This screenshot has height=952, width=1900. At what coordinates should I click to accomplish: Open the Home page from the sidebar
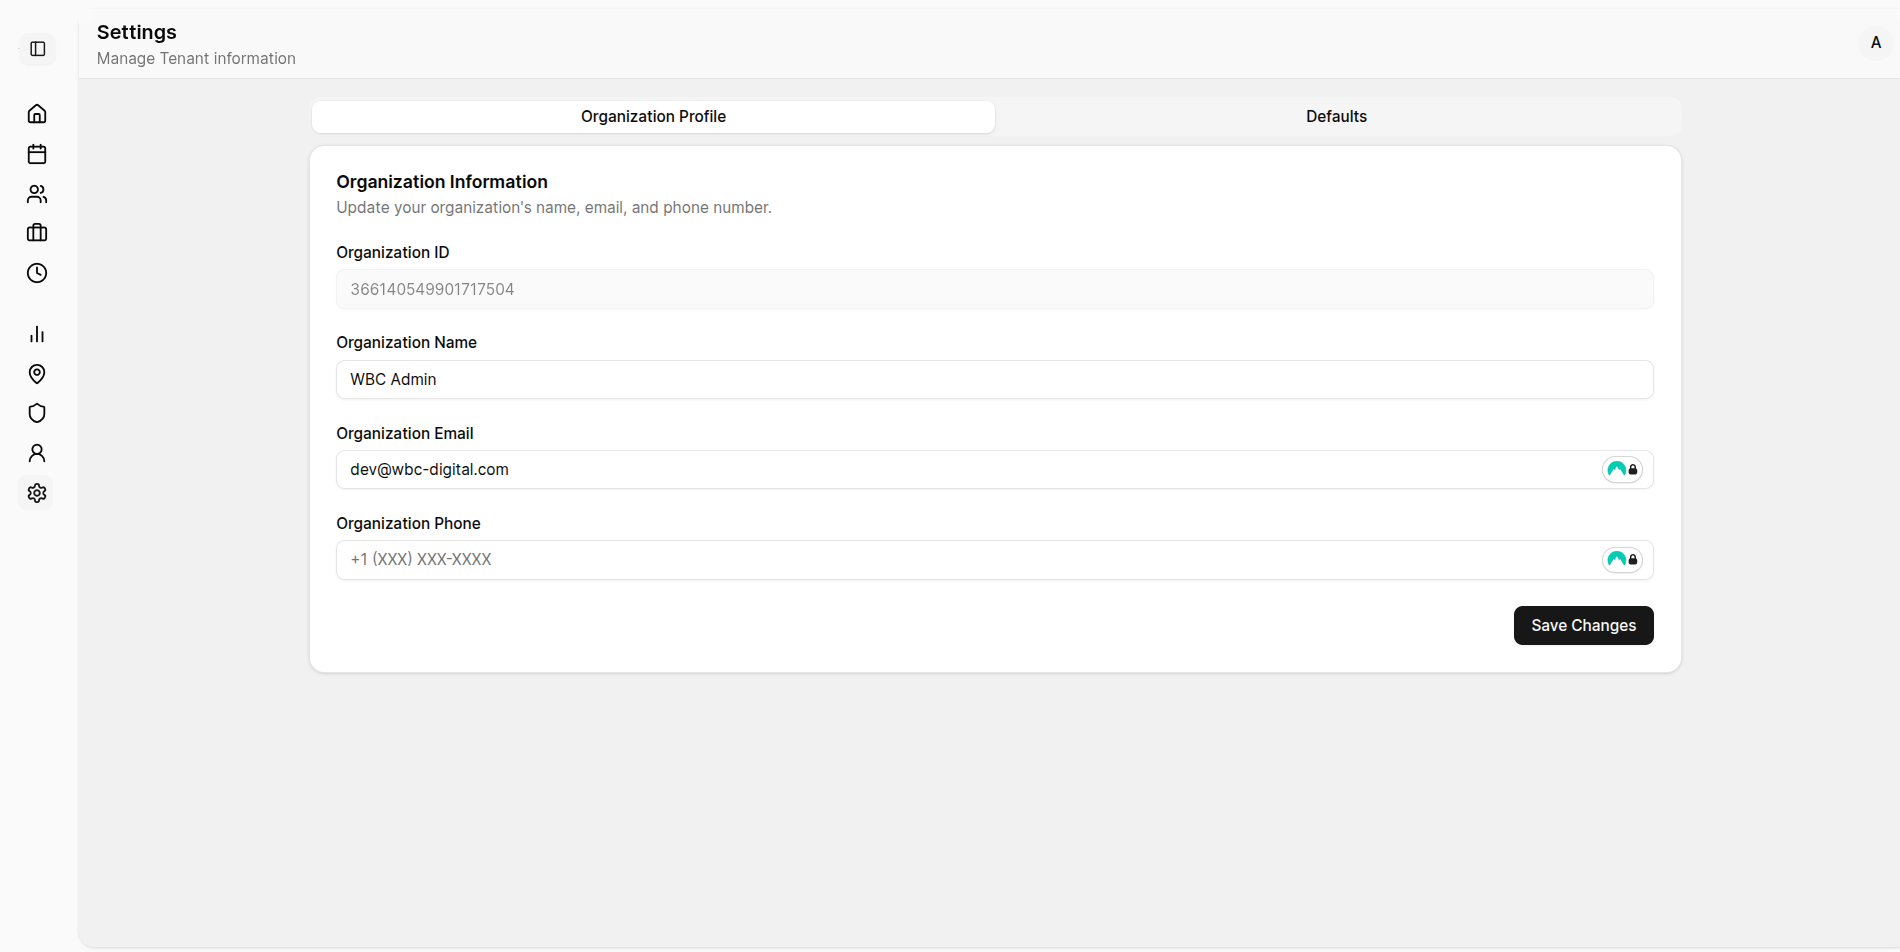click(x=37, y=113)
